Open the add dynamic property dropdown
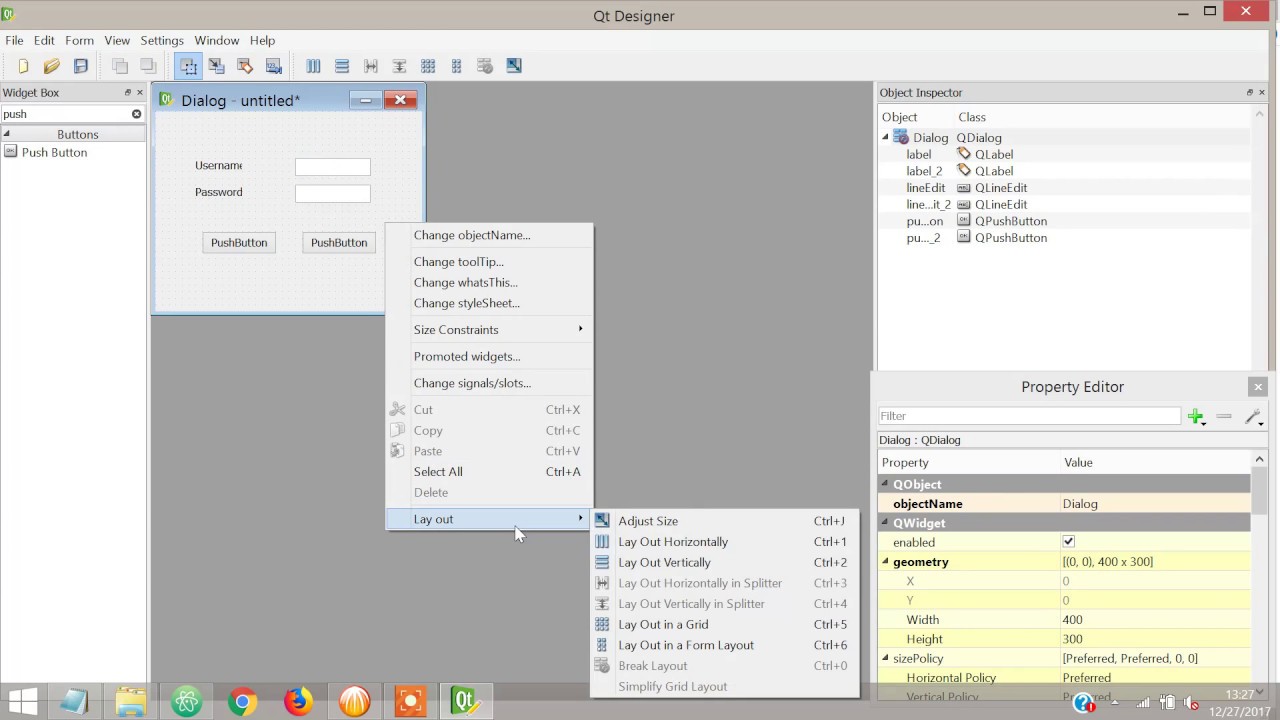1280x720 pixels. (1197, 416)
